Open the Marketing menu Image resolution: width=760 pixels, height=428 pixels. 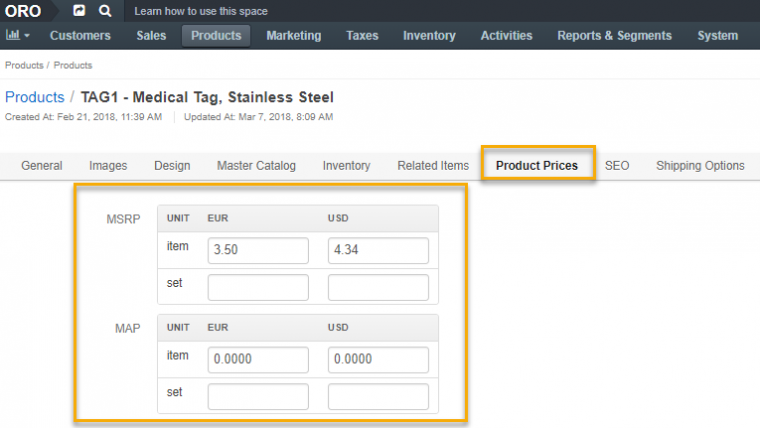pos(294,35)
